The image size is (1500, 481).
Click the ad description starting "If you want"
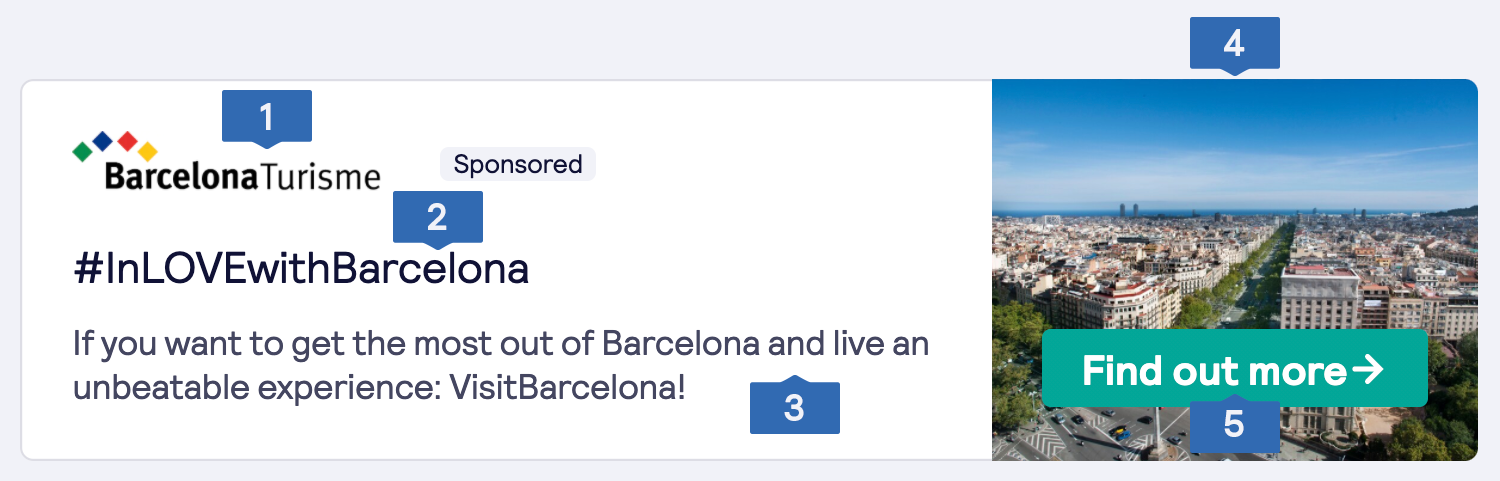[x=500, y=345]
